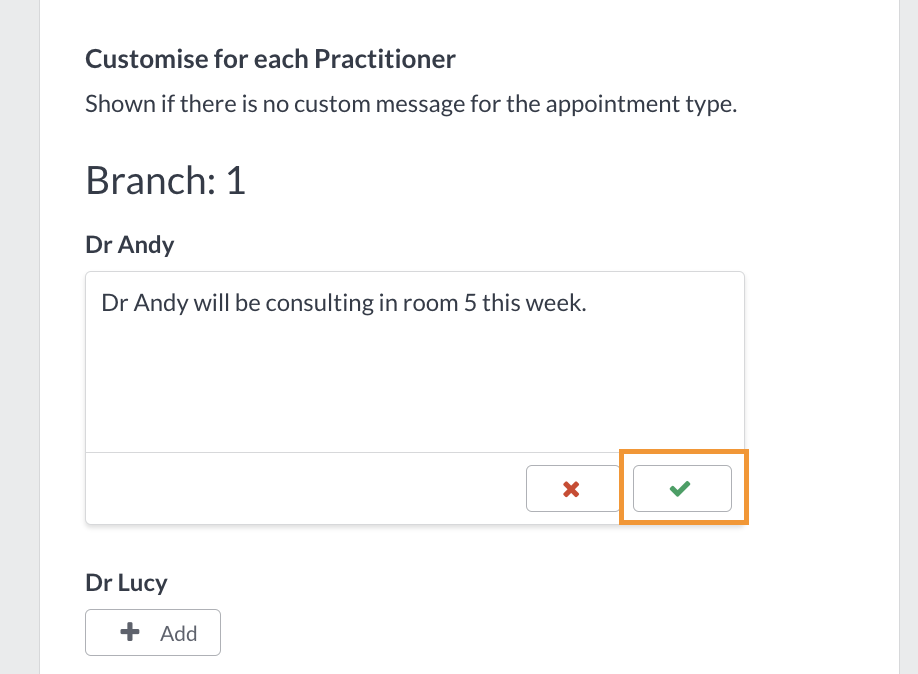Image resolution: width=918 pixels, height=674 pixels.
Task: Discard the custom message via the red cross
Action: (571, 488)
